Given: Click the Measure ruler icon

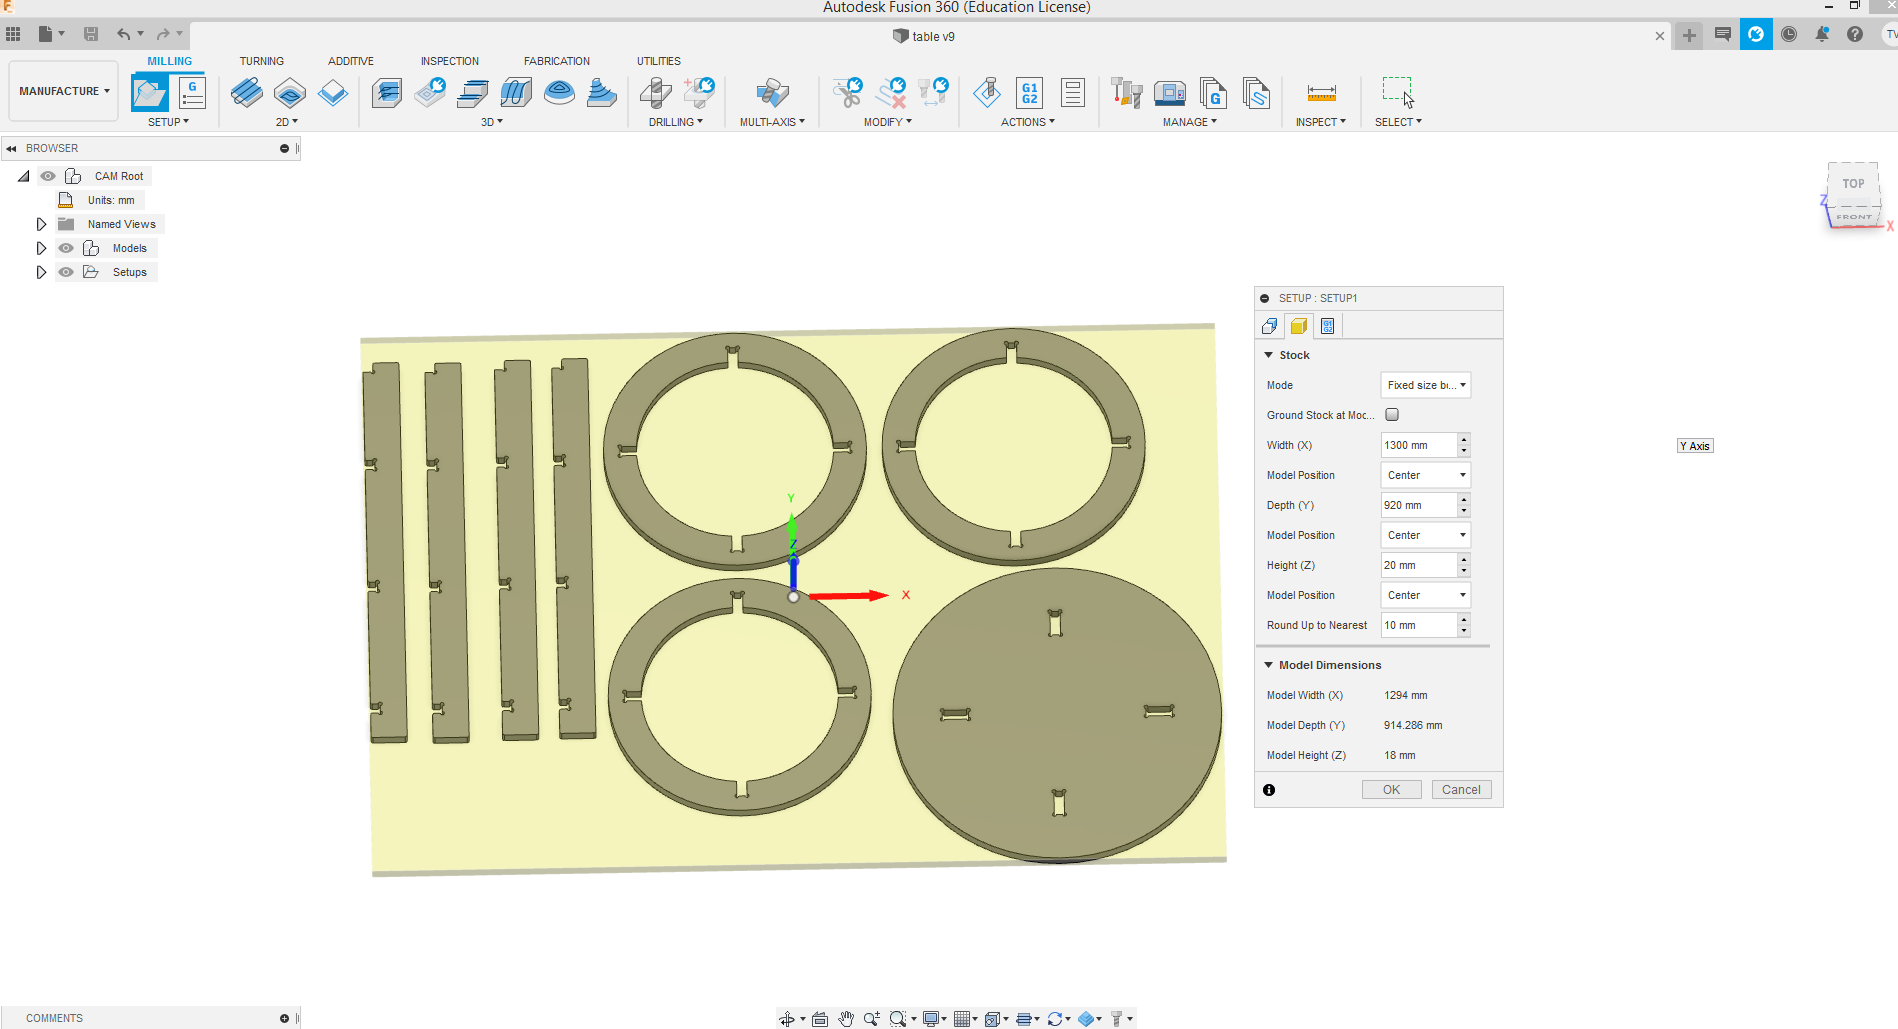Looking at the screenshot, I should click(x=1321, y=93).
